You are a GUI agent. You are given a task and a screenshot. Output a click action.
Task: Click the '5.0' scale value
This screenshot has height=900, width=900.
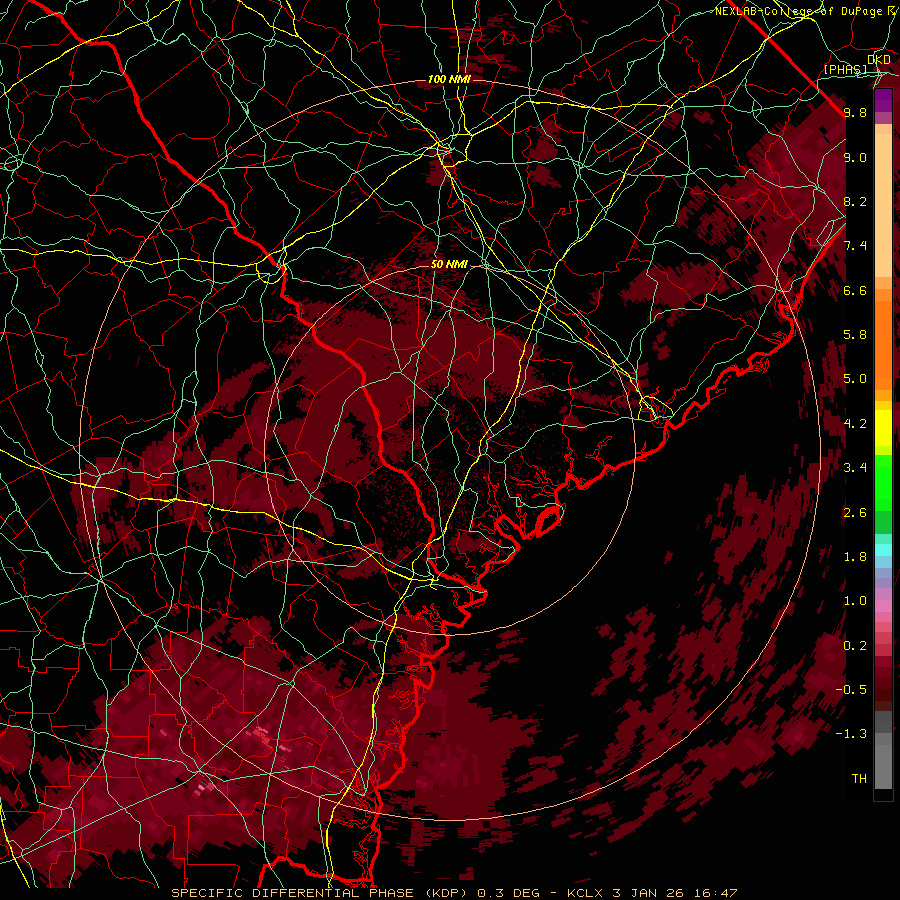tap(855, 379)
